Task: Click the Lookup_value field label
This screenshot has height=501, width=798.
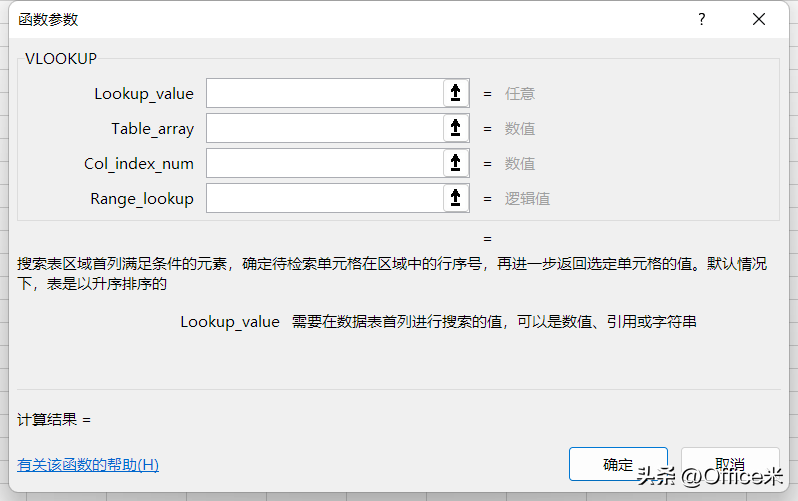Action: pos(144,94)
